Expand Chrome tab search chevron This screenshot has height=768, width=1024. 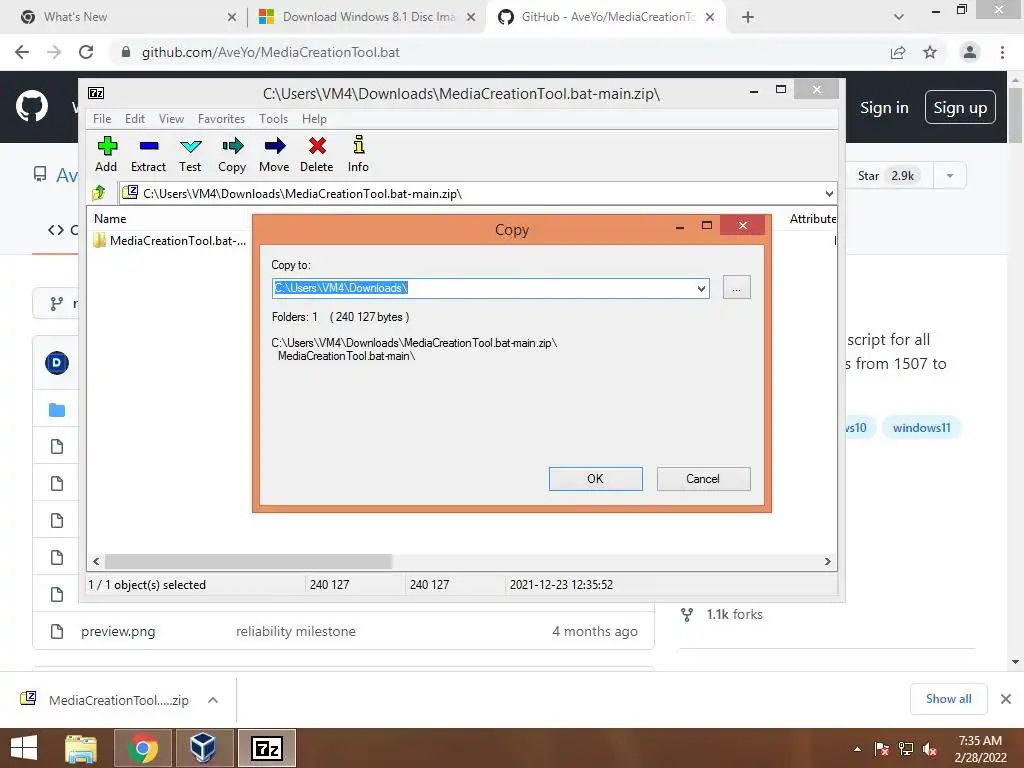[899, 17]
